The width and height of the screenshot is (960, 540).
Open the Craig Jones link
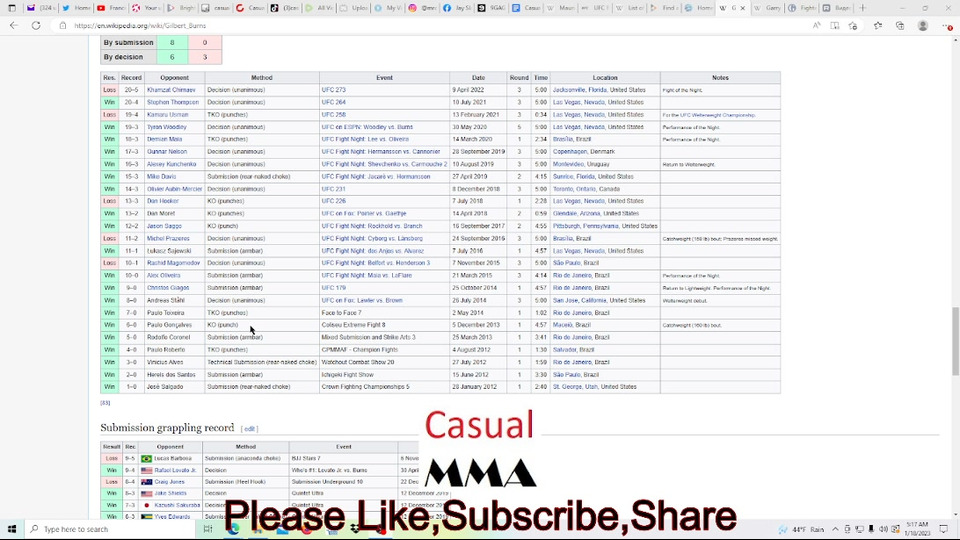tap(169, 482)
